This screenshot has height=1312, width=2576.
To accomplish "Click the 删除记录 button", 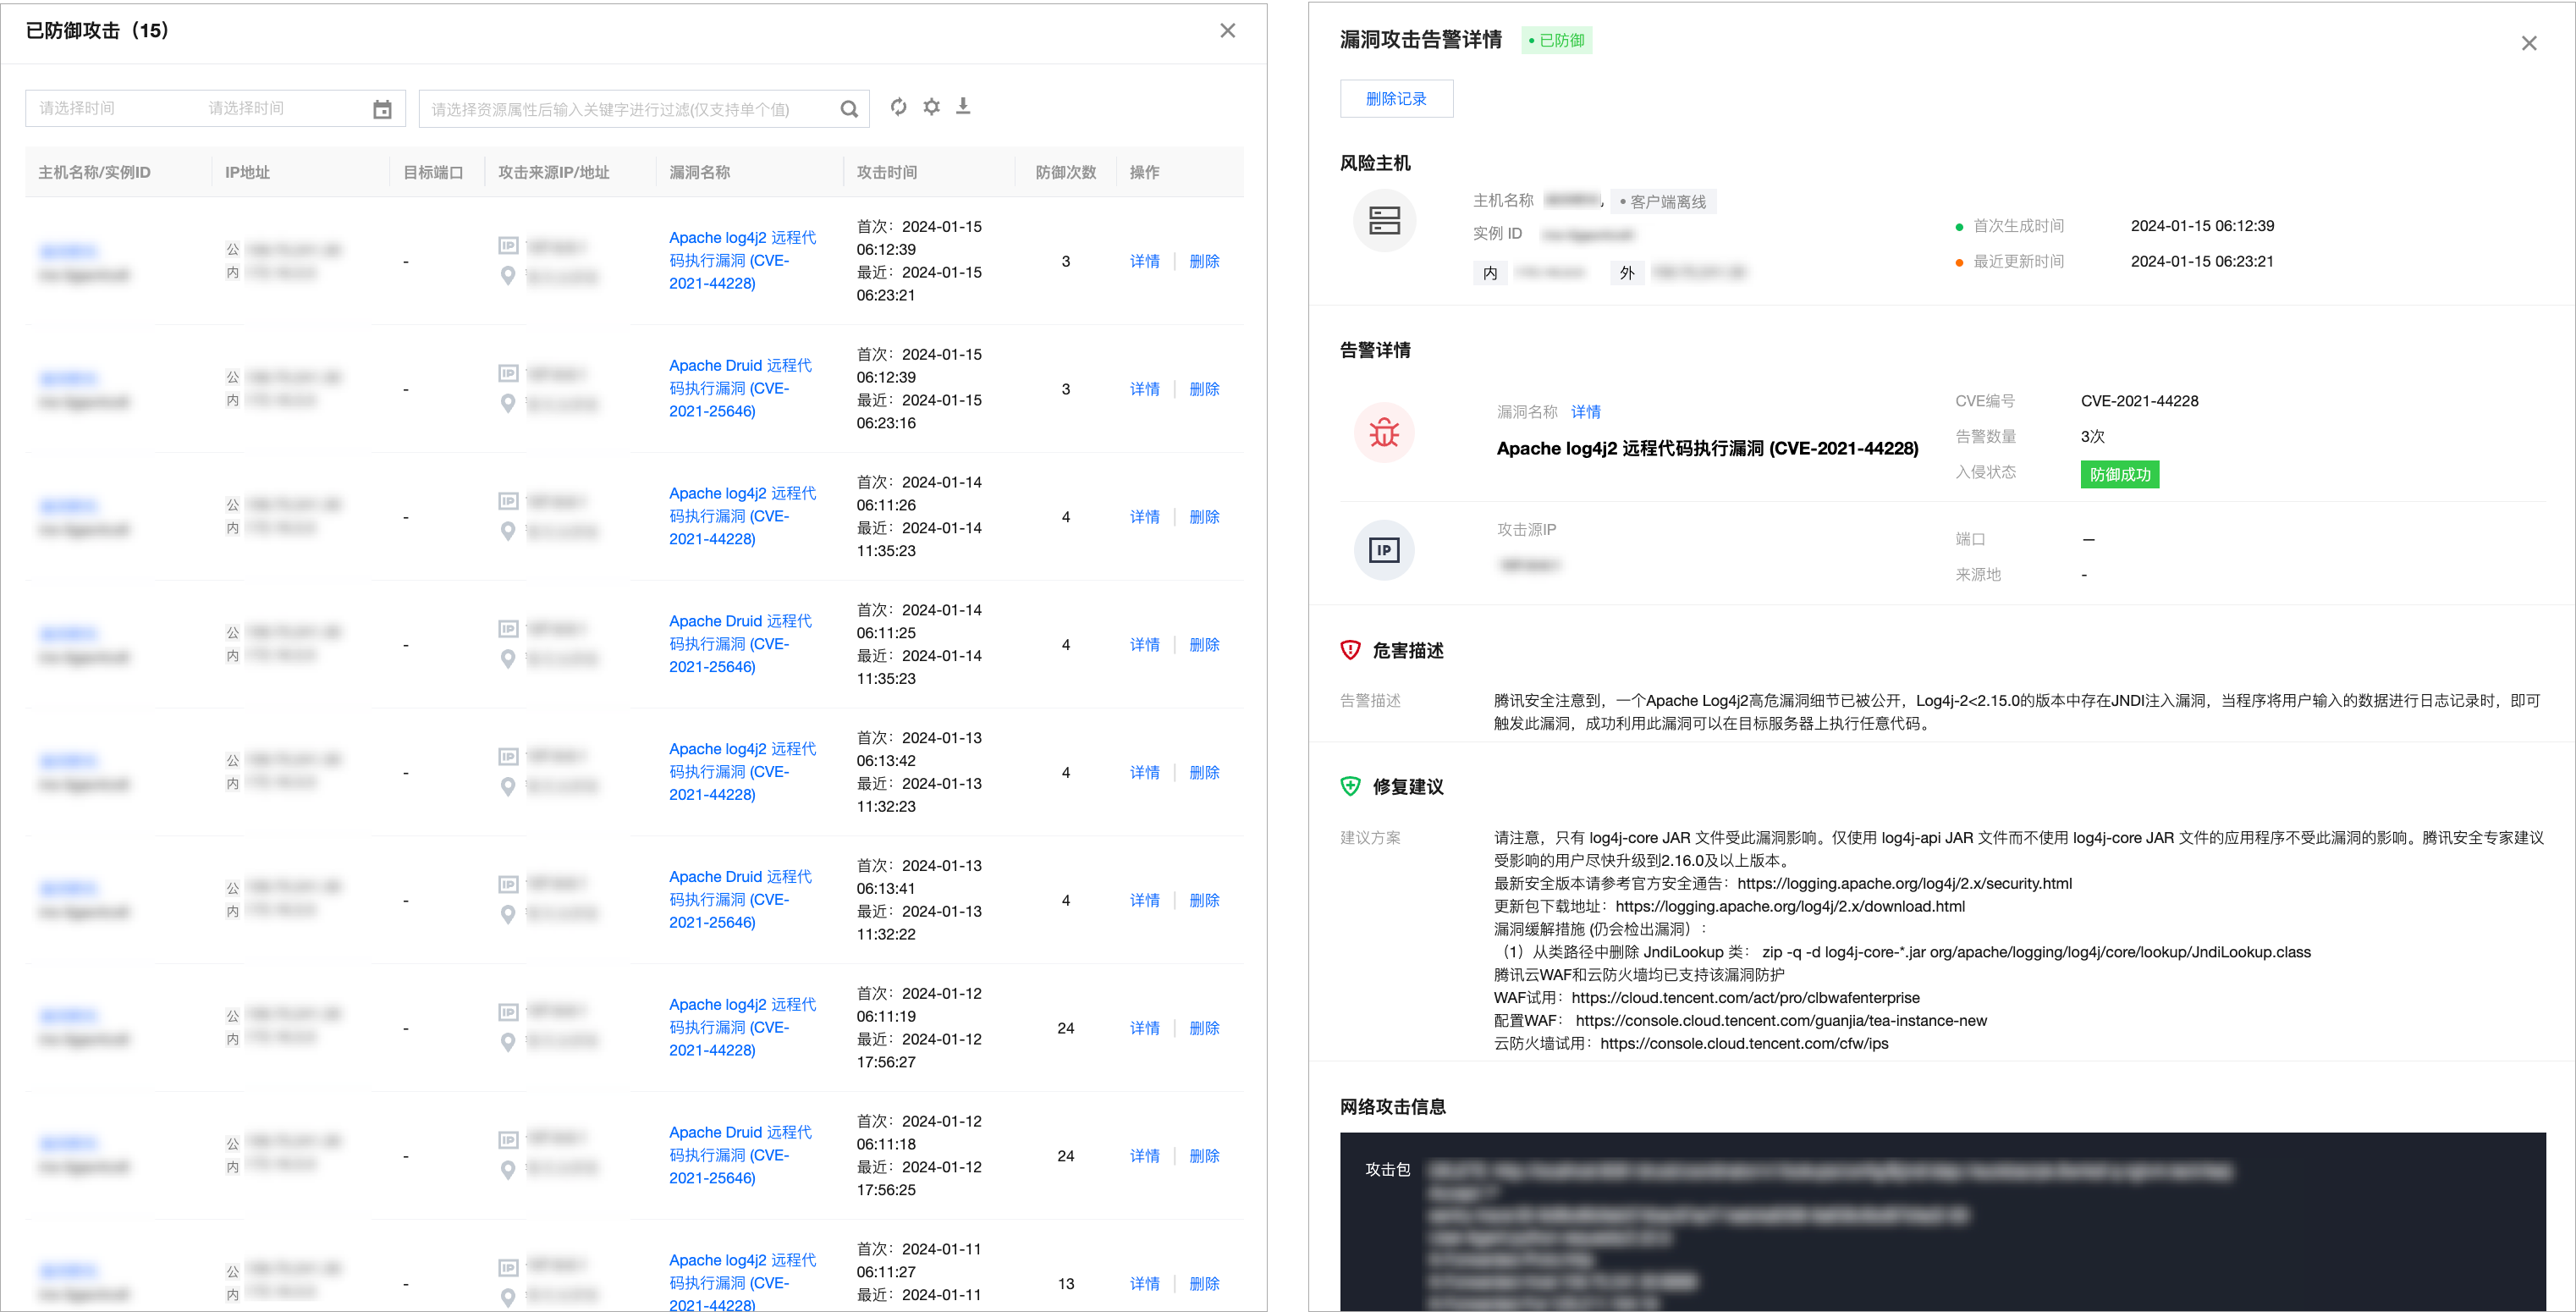I will tap(1396, 99).
